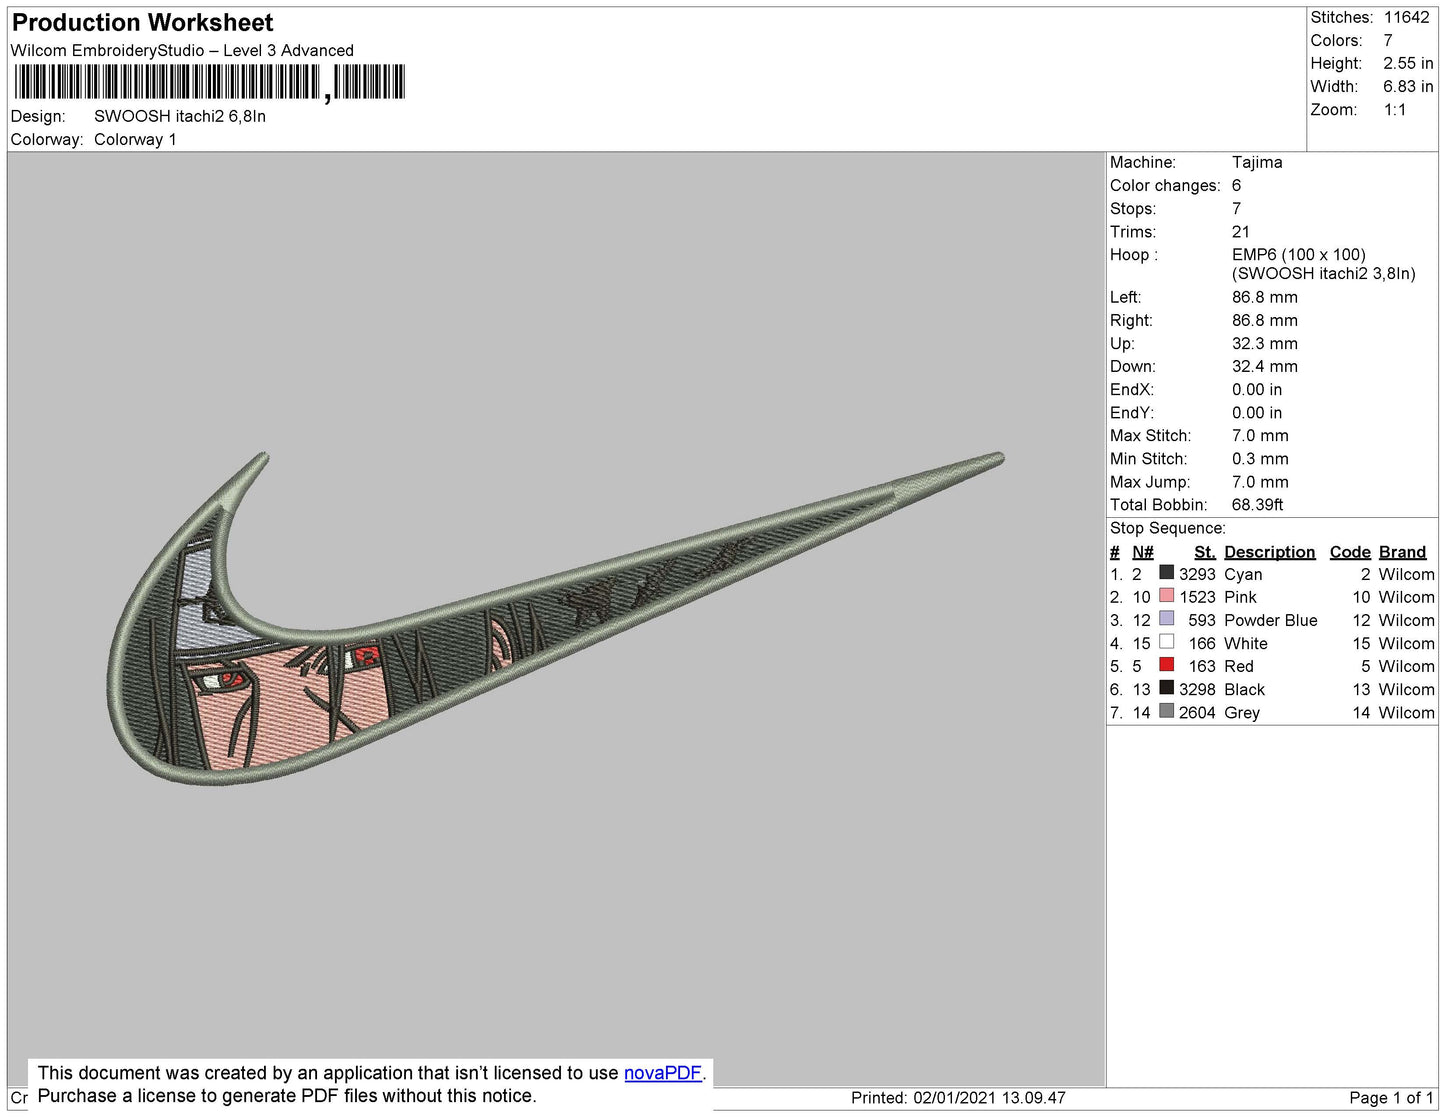Image resolution: width=1445 pixels, height=1117 pixels.
Task: Click the Printed date and time text
Action: click(x=958, y=1097)
